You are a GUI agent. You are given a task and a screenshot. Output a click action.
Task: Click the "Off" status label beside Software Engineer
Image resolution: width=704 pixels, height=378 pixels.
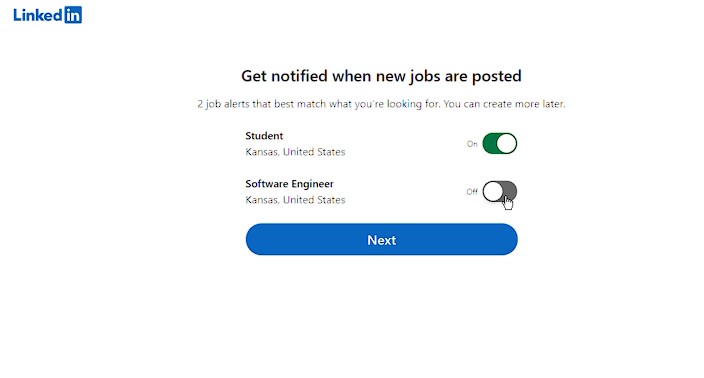(472, 192)
